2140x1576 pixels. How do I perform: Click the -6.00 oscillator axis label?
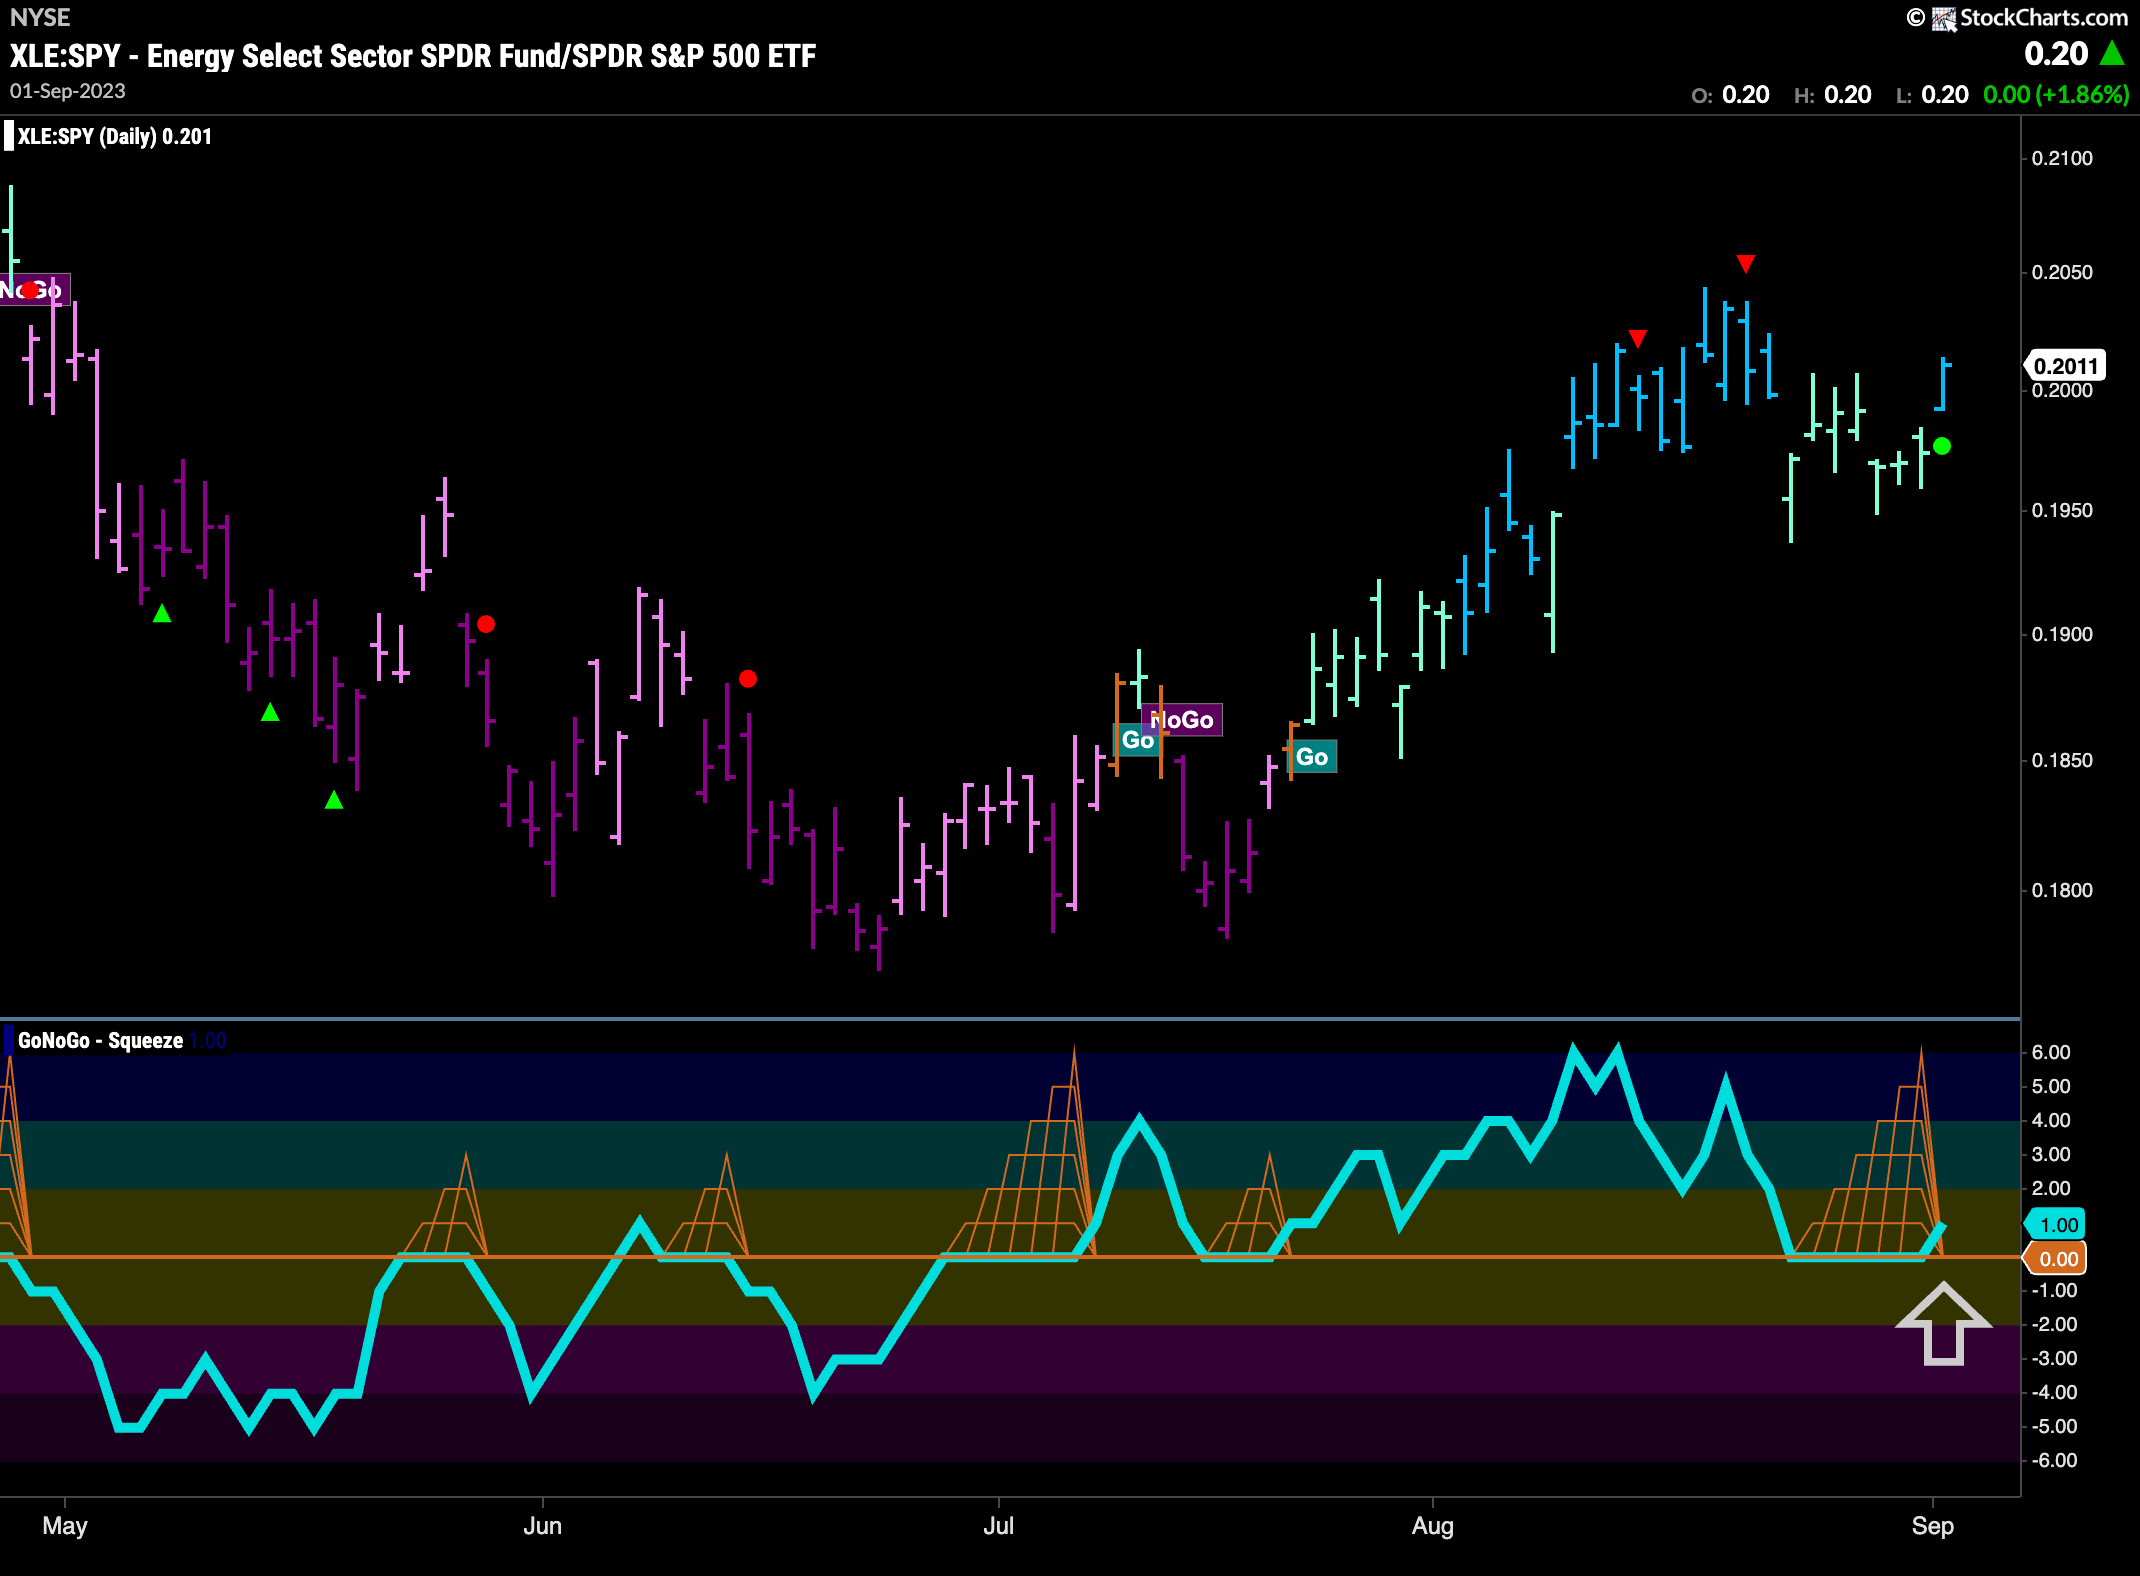(2054, 1460)
